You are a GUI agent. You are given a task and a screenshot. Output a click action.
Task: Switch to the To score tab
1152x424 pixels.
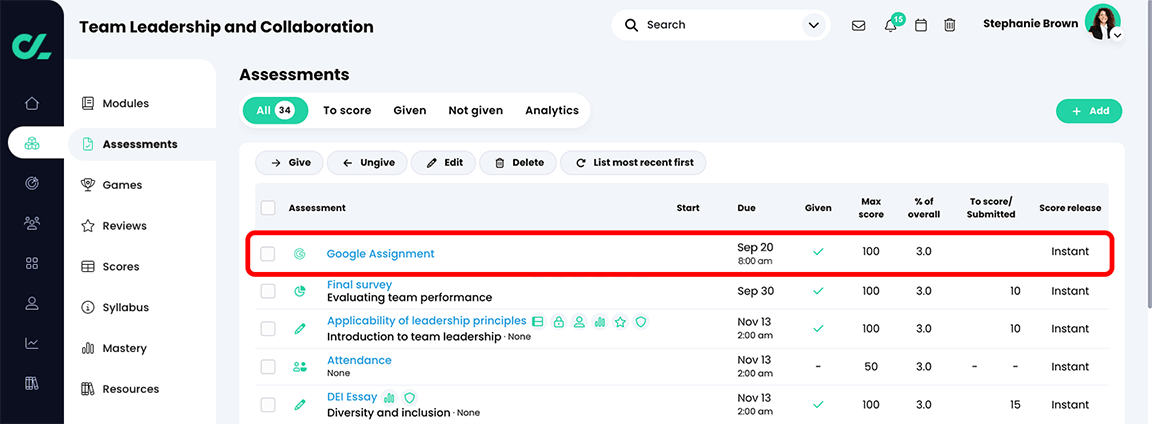[347, 111]
